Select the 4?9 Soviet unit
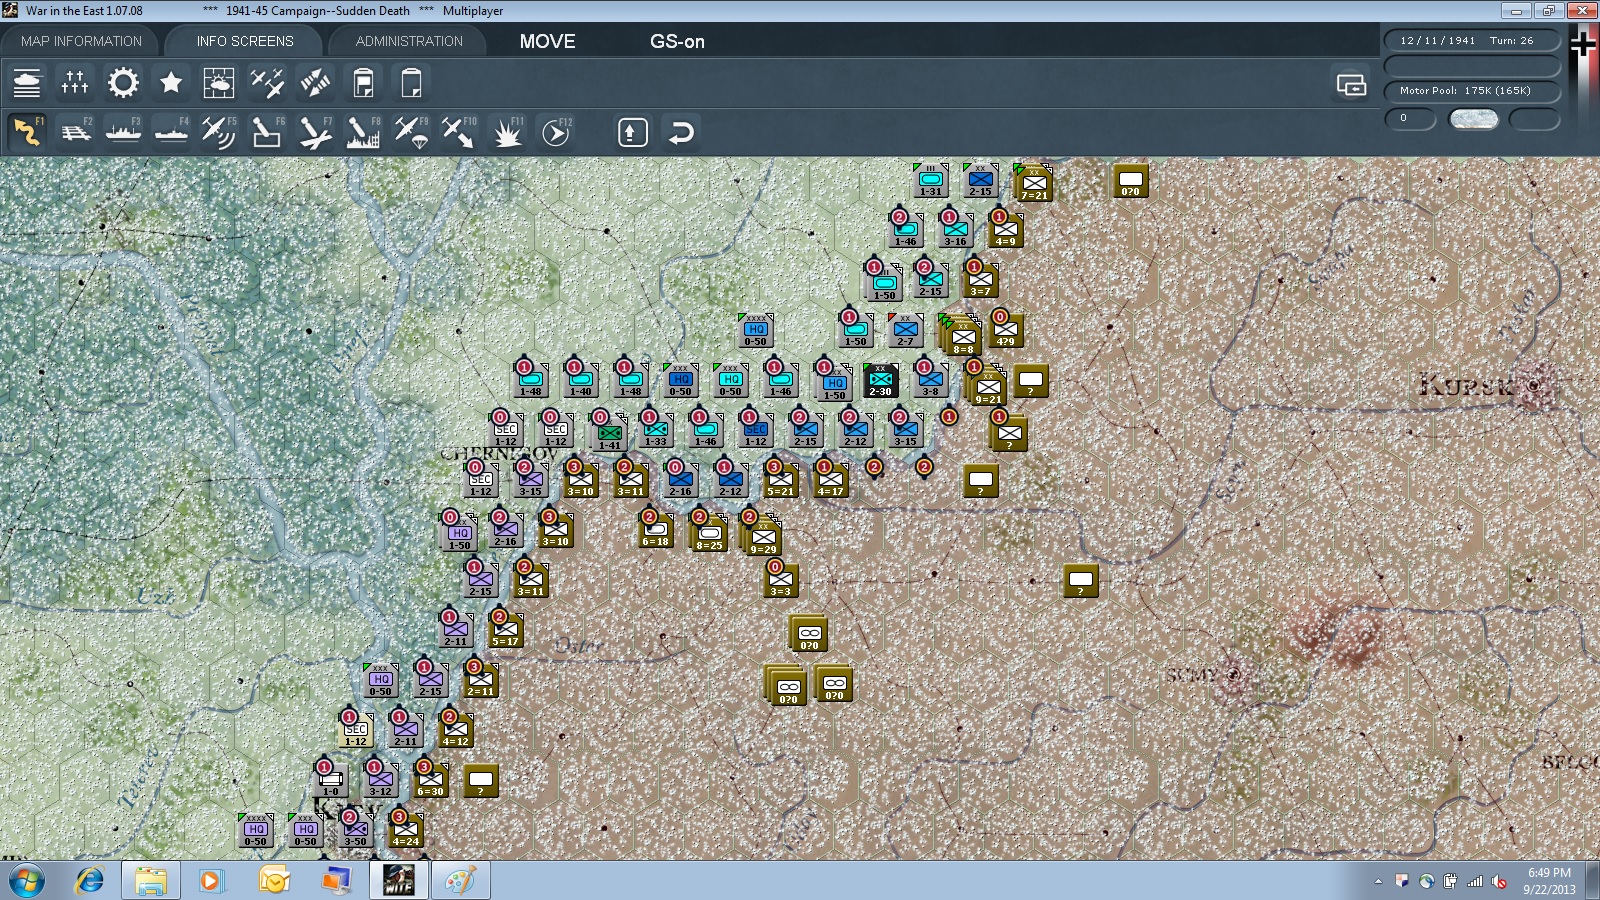Screen dimensions: 1600x900 1005,329
